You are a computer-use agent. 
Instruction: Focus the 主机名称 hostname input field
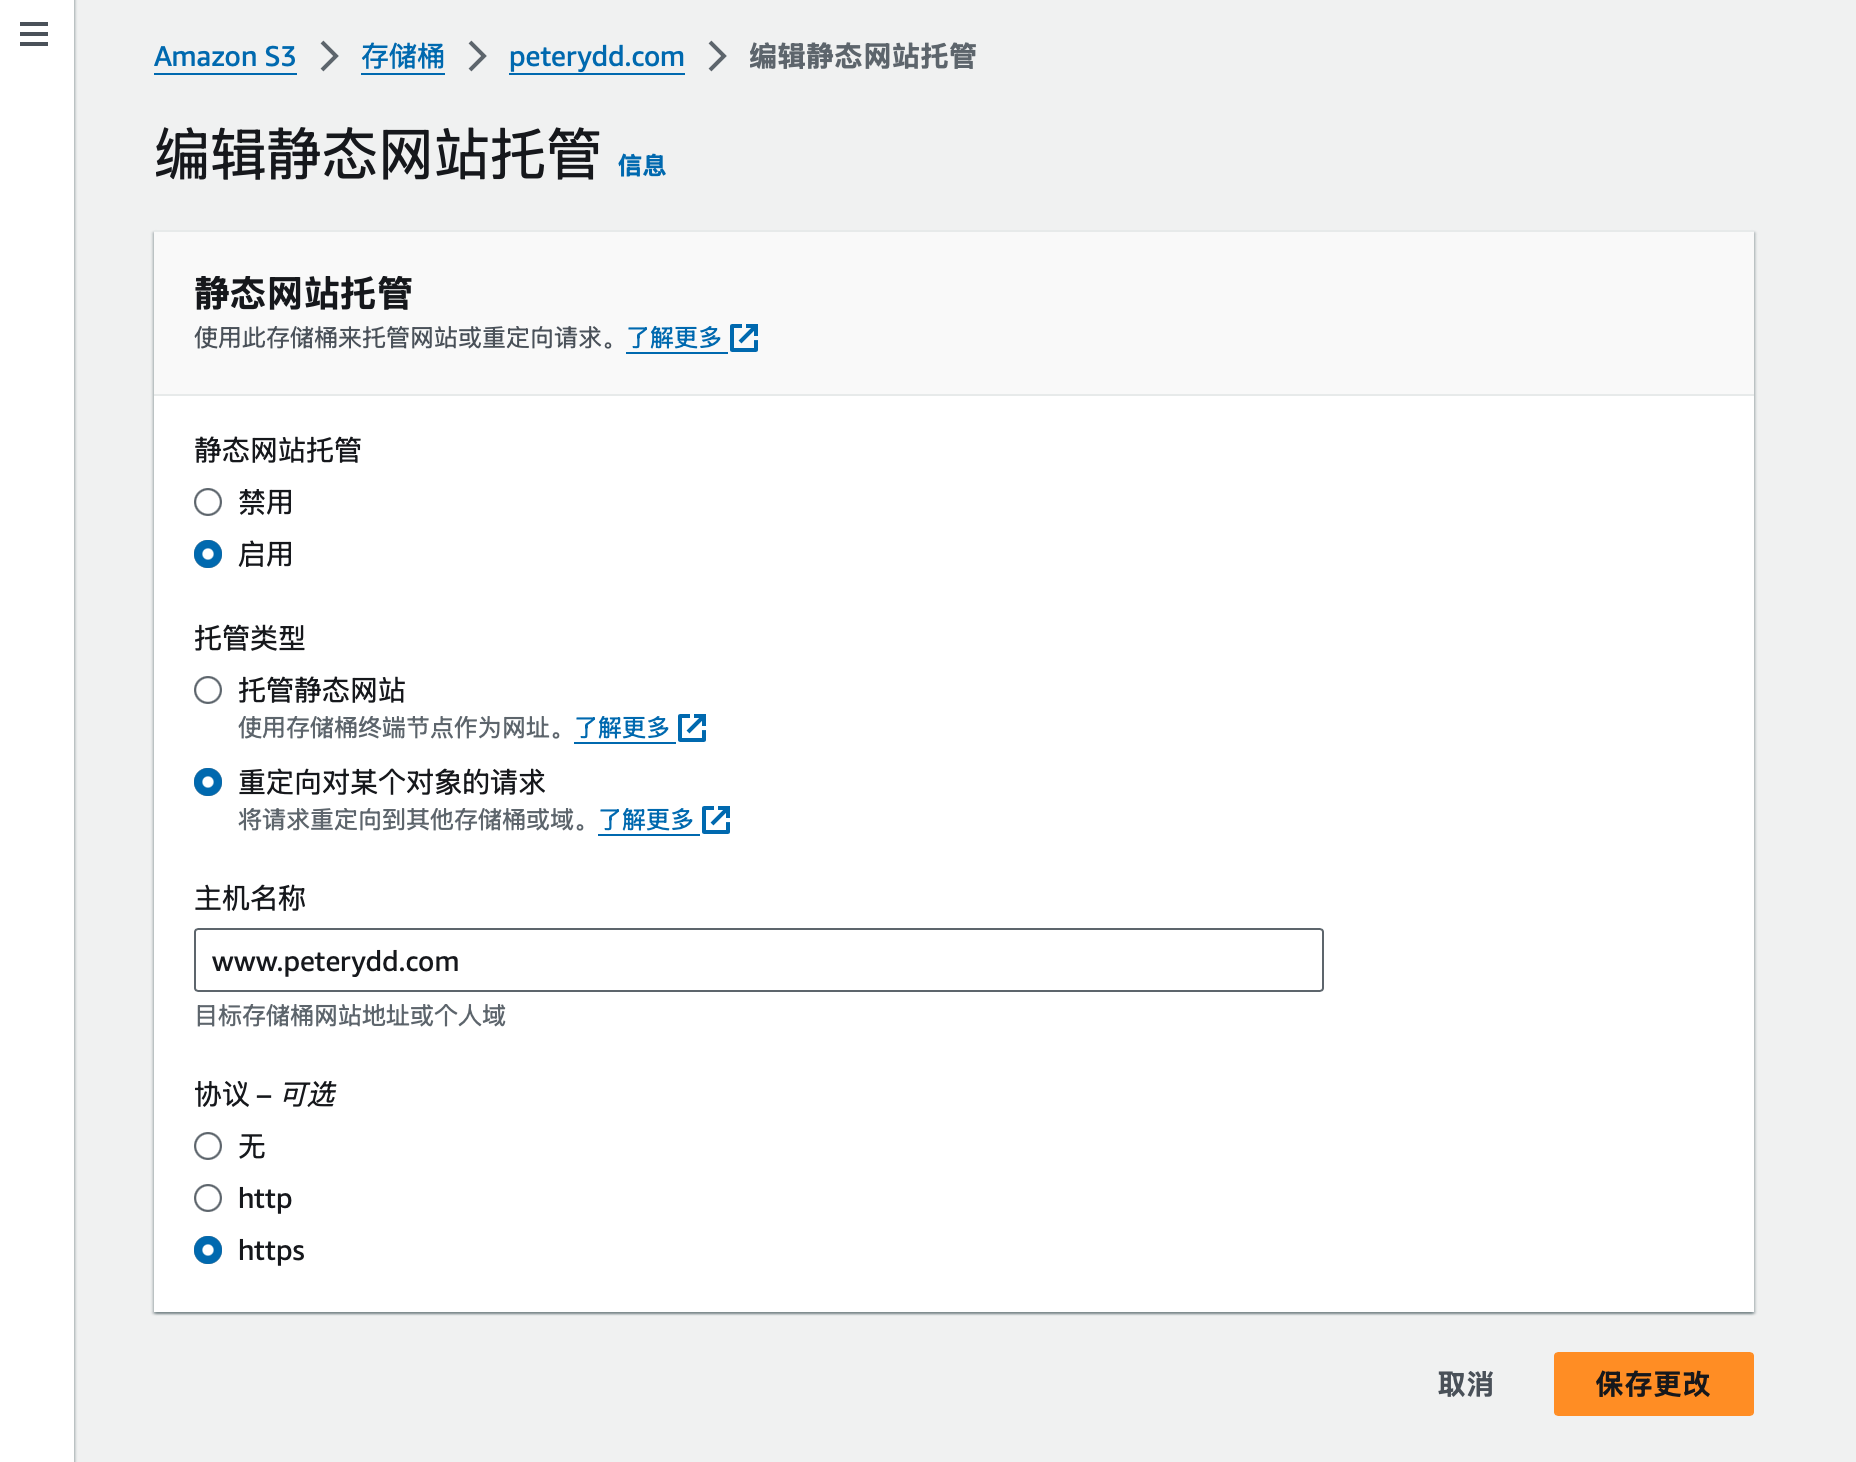tap(758, 960)
